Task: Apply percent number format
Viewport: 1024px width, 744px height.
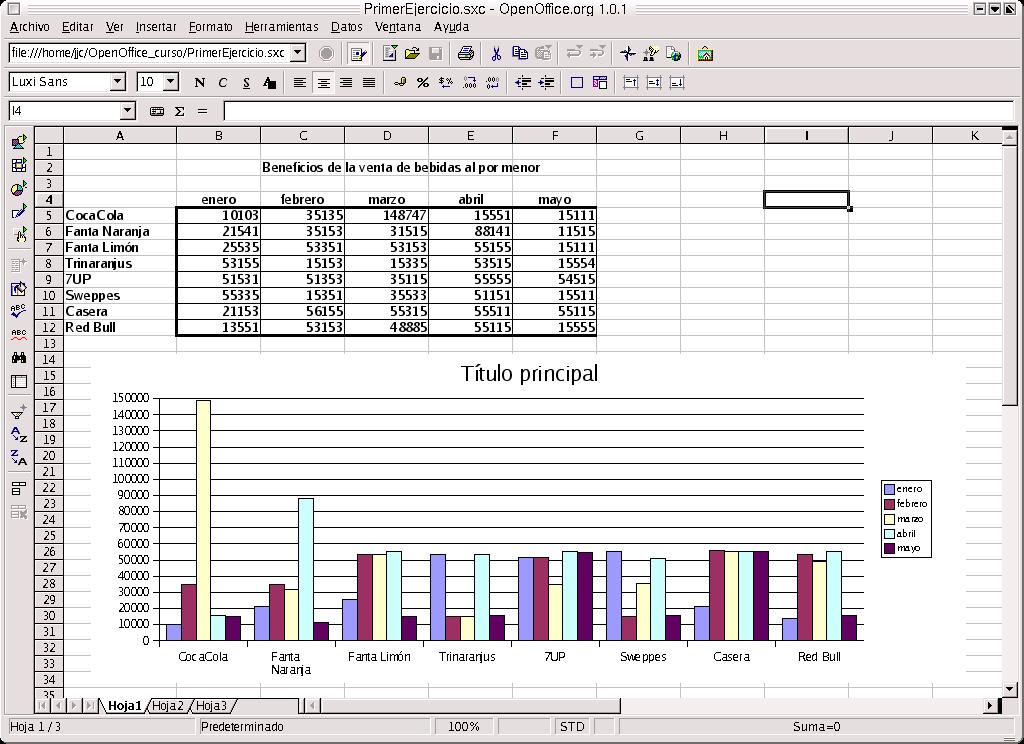Action: pos(423,82)
